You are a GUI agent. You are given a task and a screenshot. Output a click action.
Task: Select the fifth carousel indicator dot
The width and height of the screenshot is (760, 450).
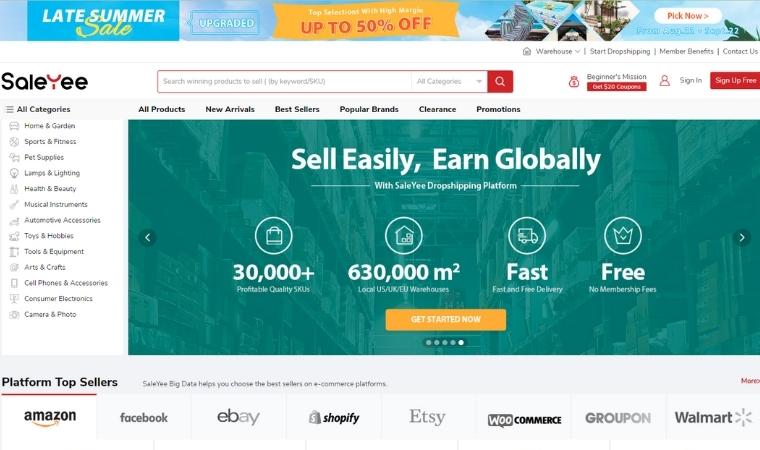point(461,342)
